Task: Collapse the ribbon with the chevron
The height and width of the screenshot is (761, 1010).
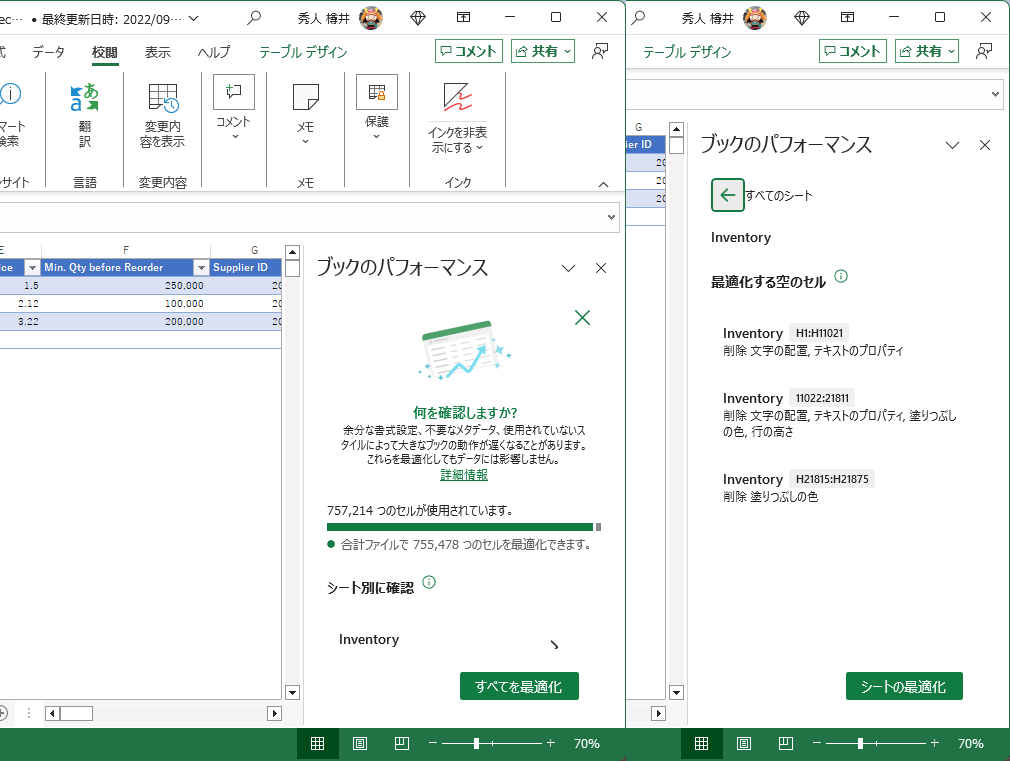Action: [x=602, y=183]
